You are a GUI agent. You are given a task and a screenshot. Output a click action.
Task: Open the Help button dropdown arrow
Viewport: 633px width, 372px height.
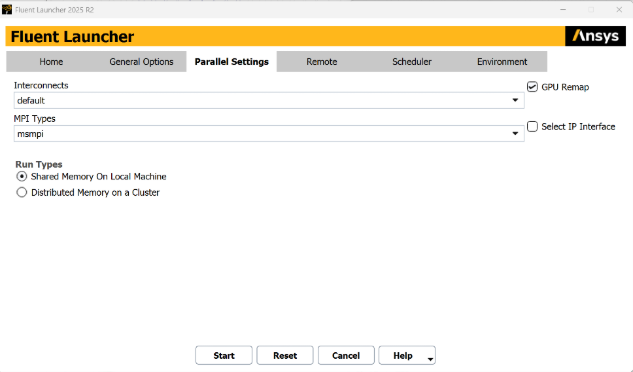click(x=430, y=359)
